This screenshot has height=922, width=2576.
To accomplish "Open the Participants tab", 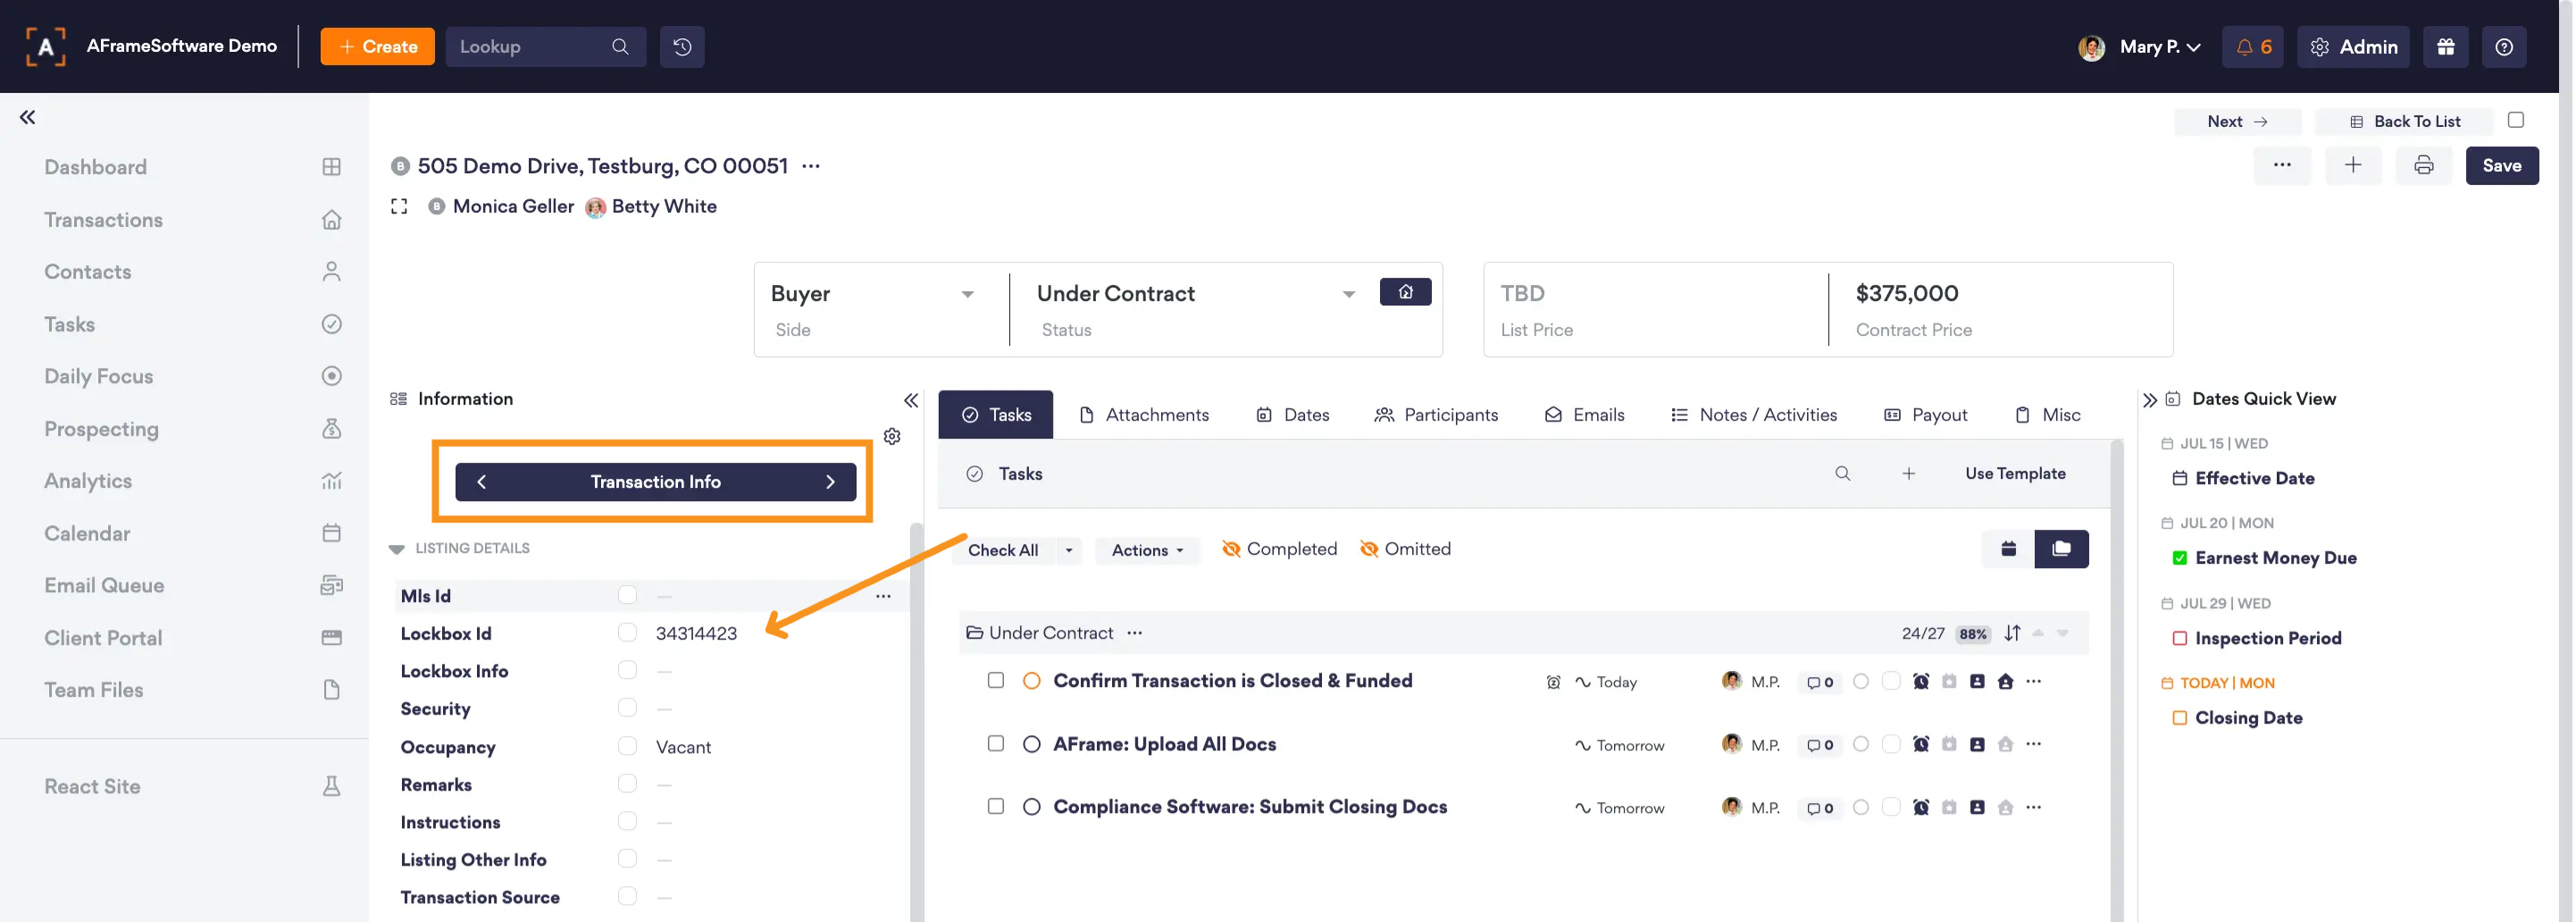I will coord(1436,415).
